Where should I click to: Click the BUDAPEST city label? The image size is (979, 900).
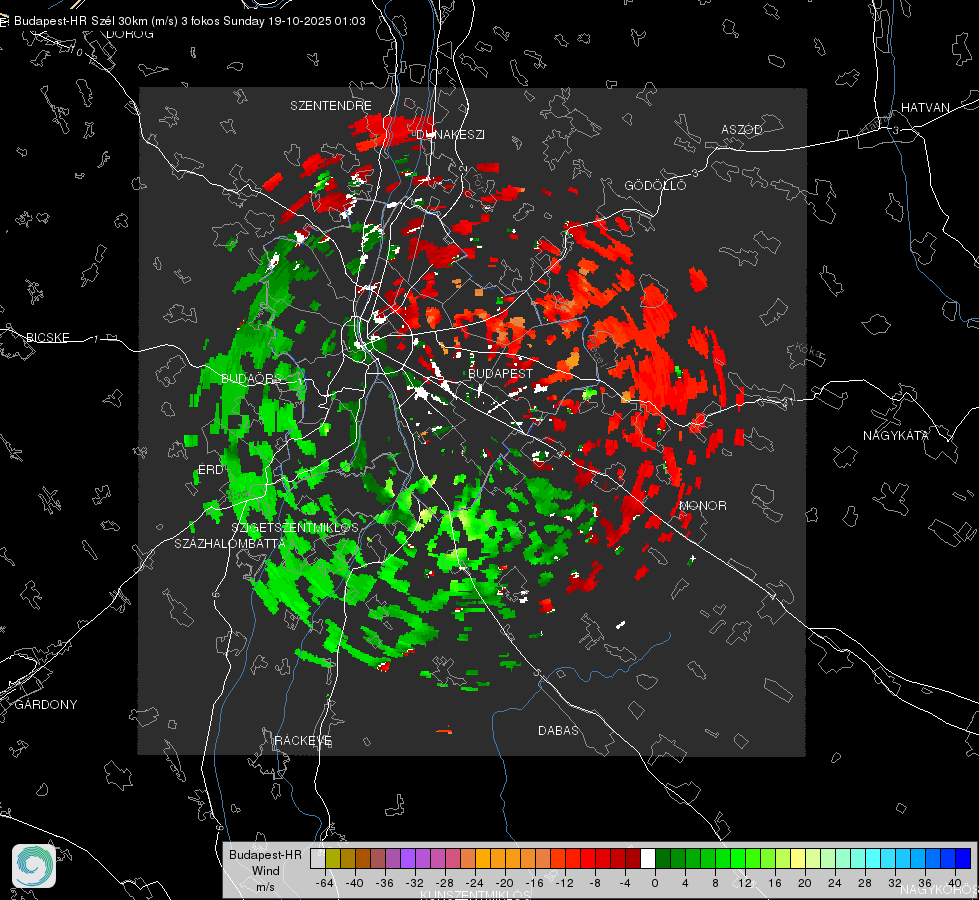[x=500, y=373]
